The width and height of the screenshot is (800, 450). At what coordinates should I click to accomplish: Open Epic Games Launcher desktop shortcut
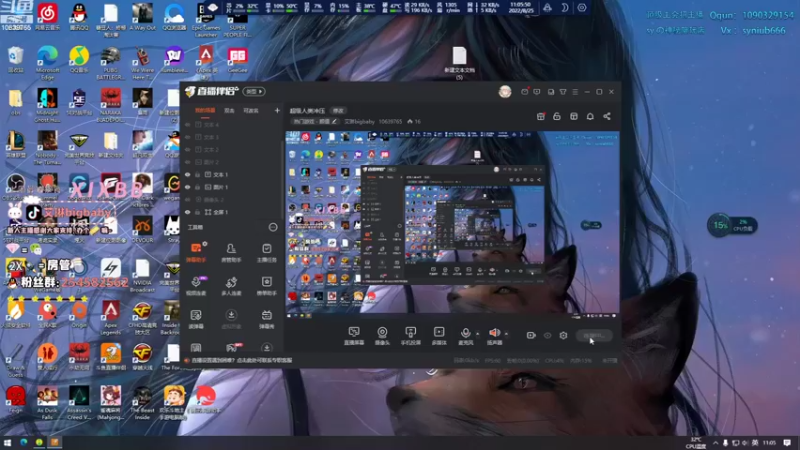[x=206, y=19]
